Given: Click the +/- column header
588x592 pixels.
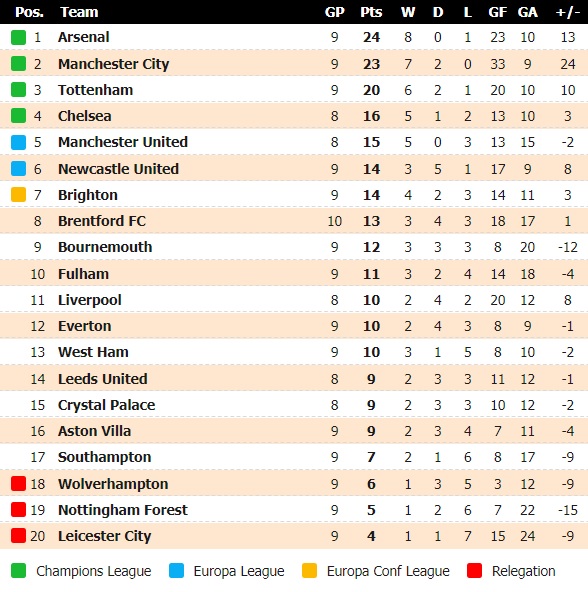Looking at the screenshot, I should click(x=568, y=12).
